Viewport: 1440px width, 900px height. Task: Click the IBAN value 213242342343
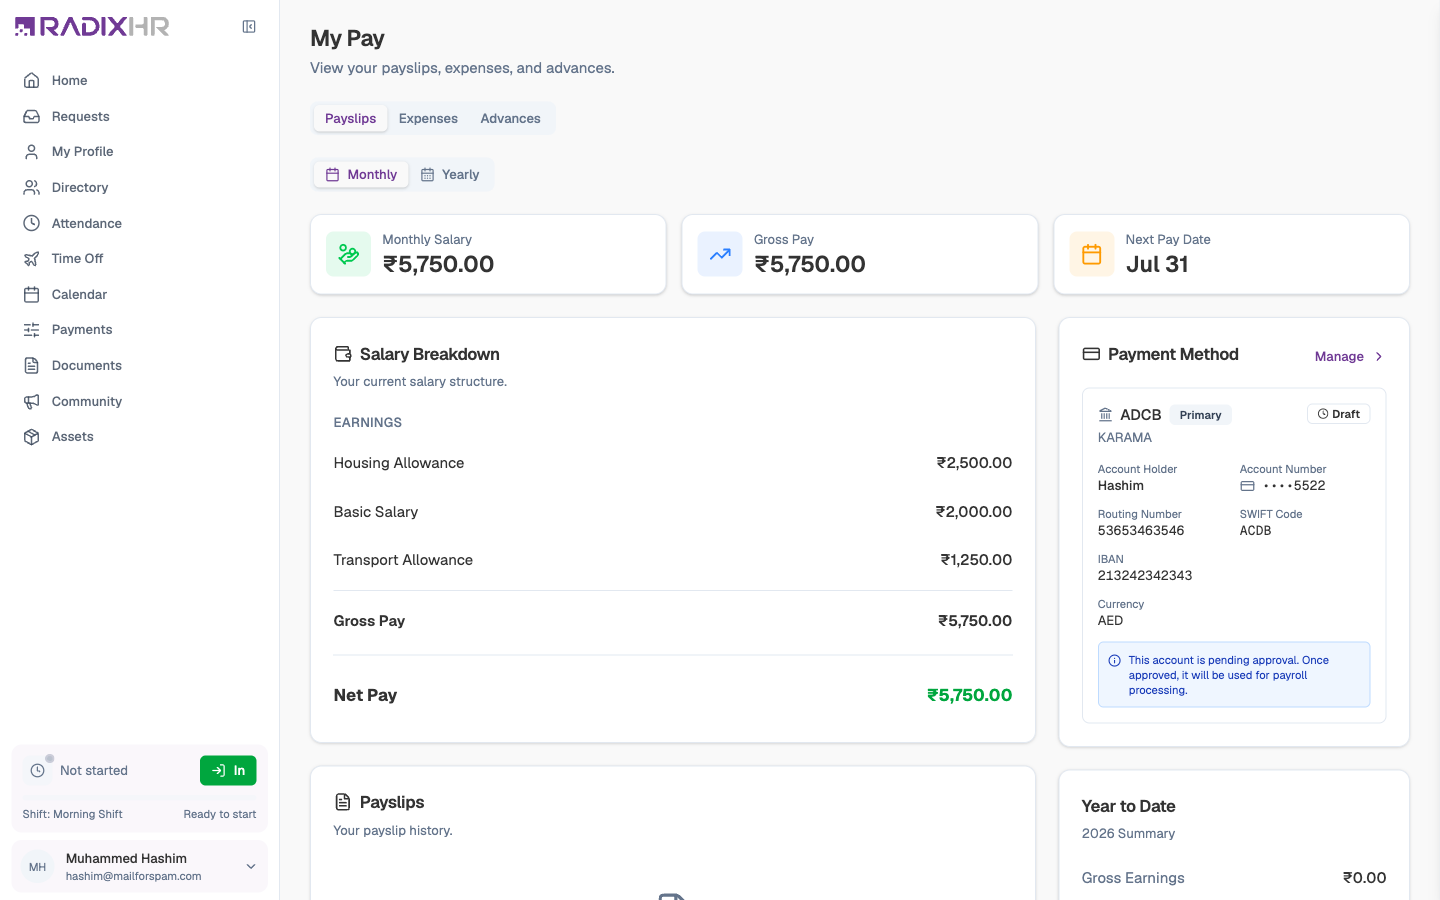1145,576
